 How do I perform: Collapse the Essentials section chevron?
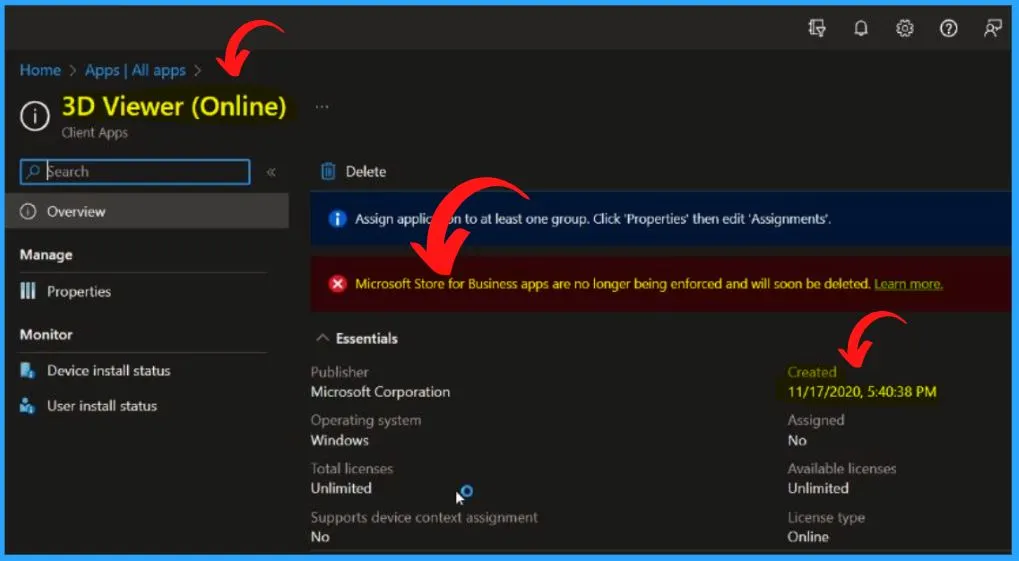pos(322,338)
